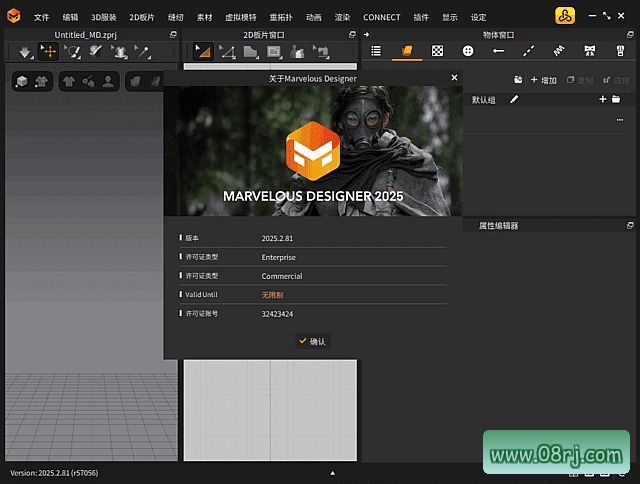This screenshot has width=640, height=484.
Task: Choose the lasso Select Mesh tool
Action: pos(73,52)
